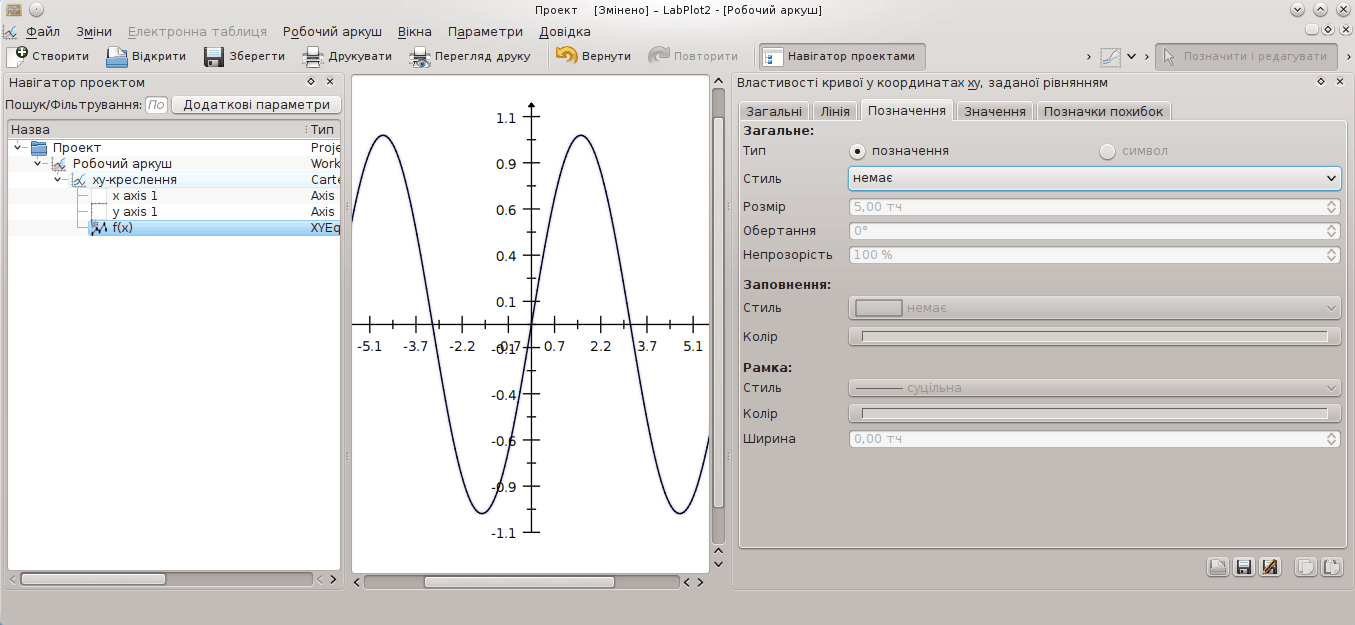This screenshot has height=625, width=1355.
Task: Select the позначення radio button
Action: click(x=857, y=151)
